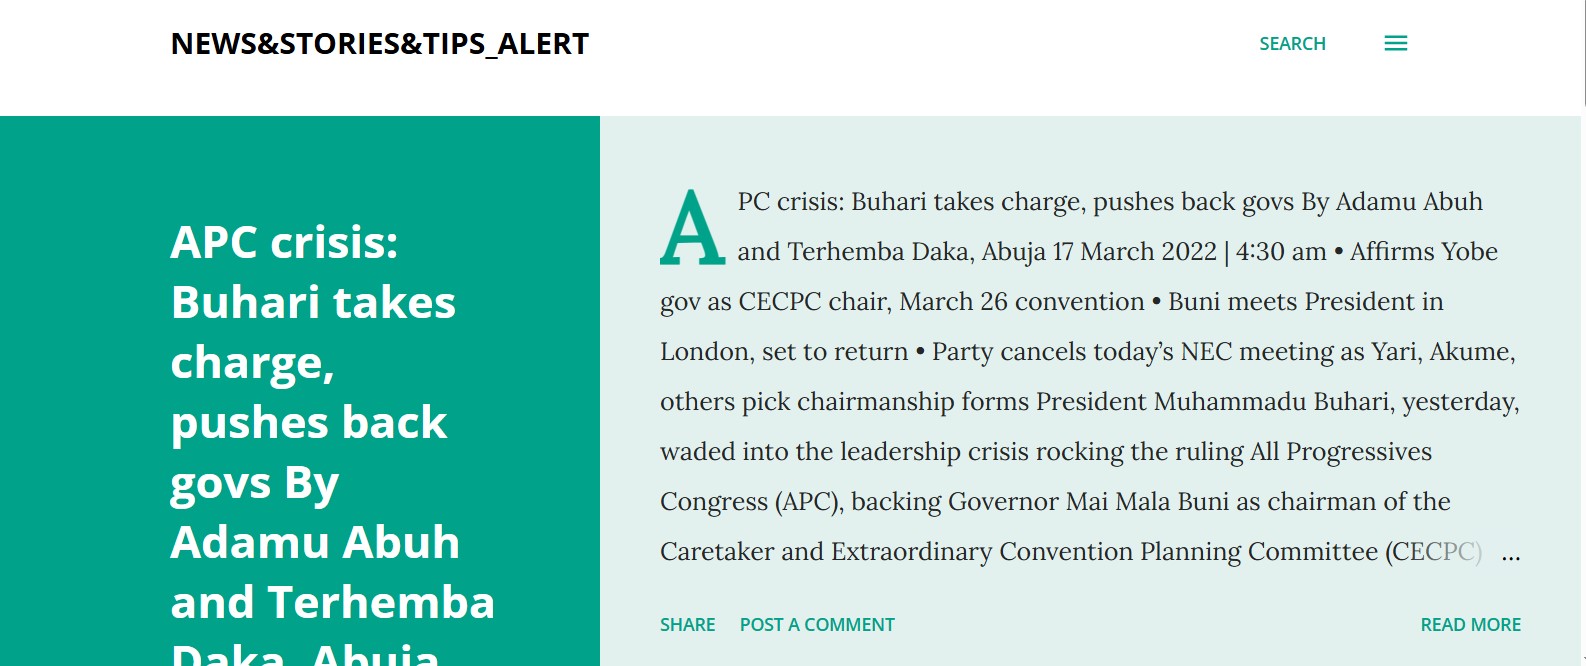1586x666 pixels.
Task: Click snippet line starting 'waded into the leadership'
Action: [x=1045, y=452]
